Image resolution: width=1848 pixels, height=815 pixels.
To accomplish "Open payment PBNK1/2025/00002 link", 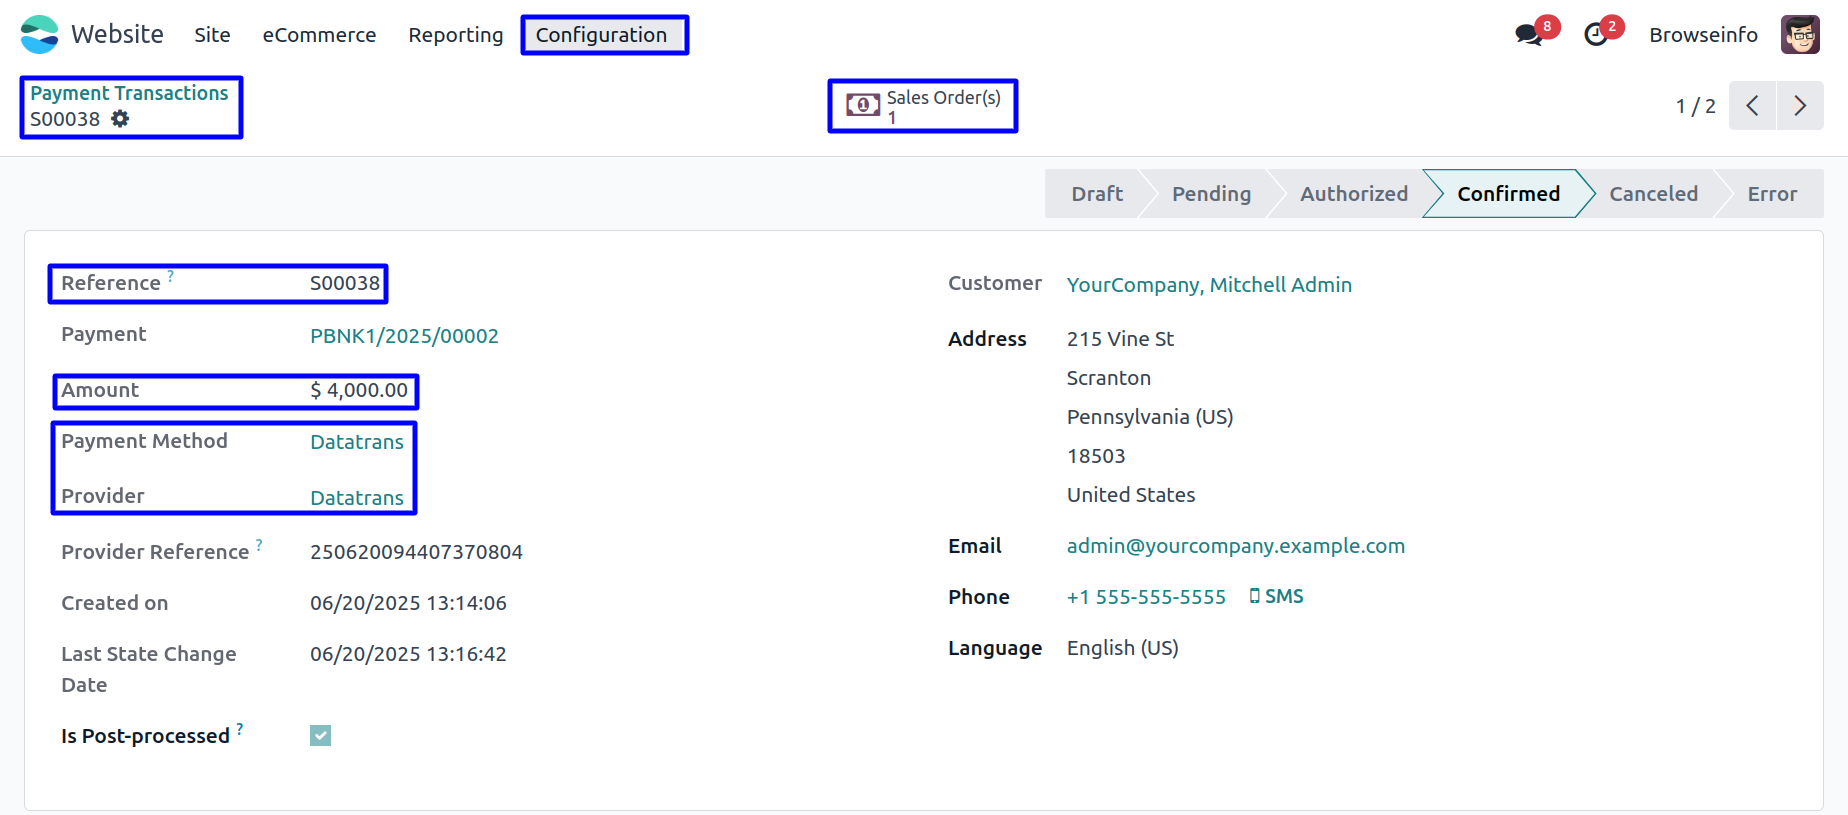I will coord(404,336).
